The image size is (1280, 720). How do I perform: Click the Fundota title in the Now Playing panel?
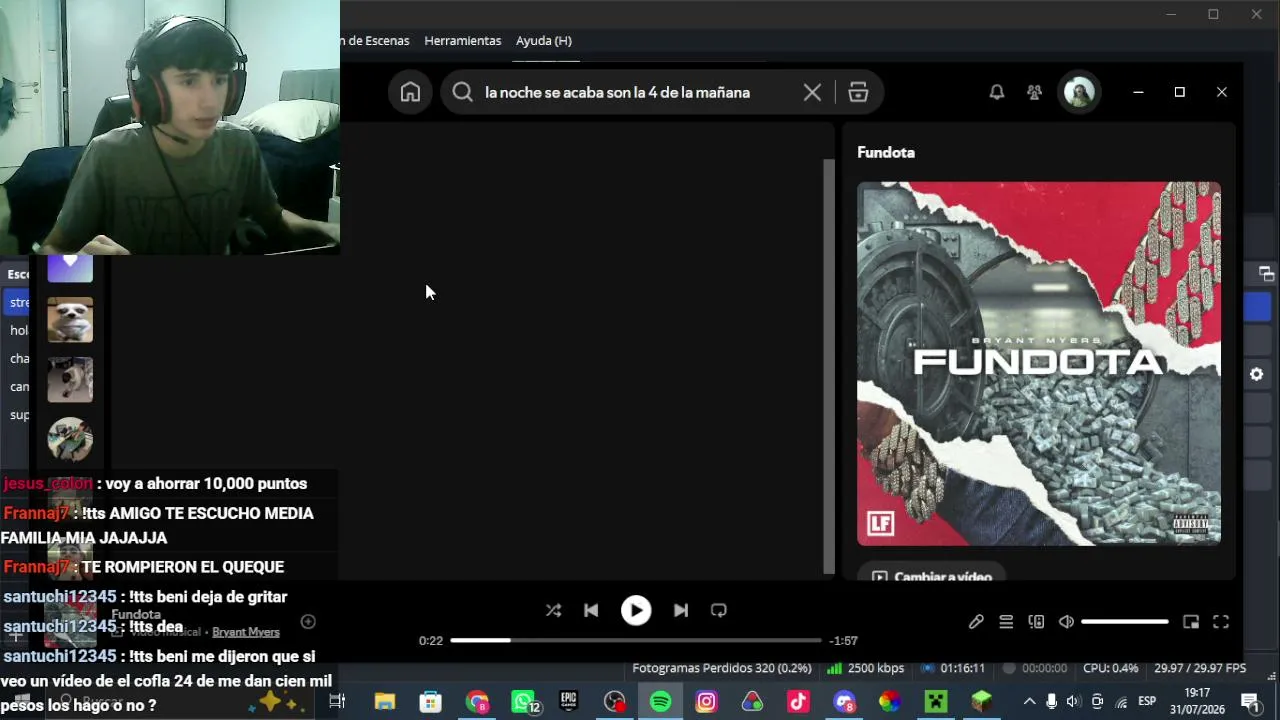[886, 153]
